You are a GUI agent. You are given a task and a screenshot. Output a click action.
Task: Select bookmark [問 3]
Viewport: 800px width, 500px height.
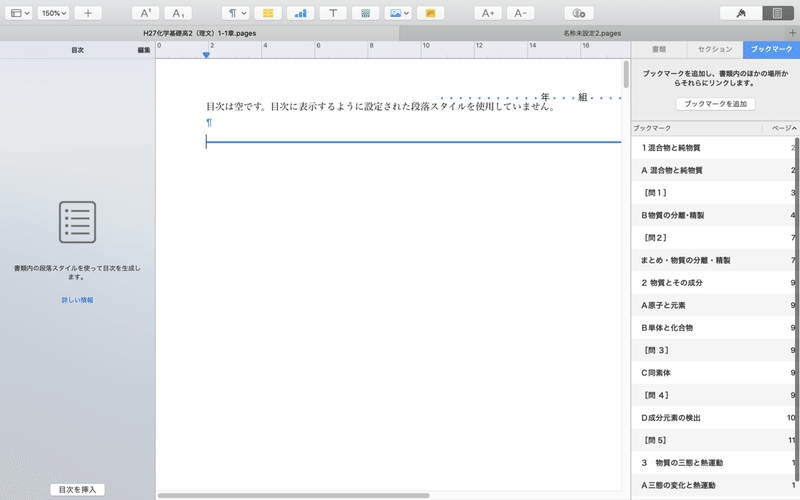point(715,350)
